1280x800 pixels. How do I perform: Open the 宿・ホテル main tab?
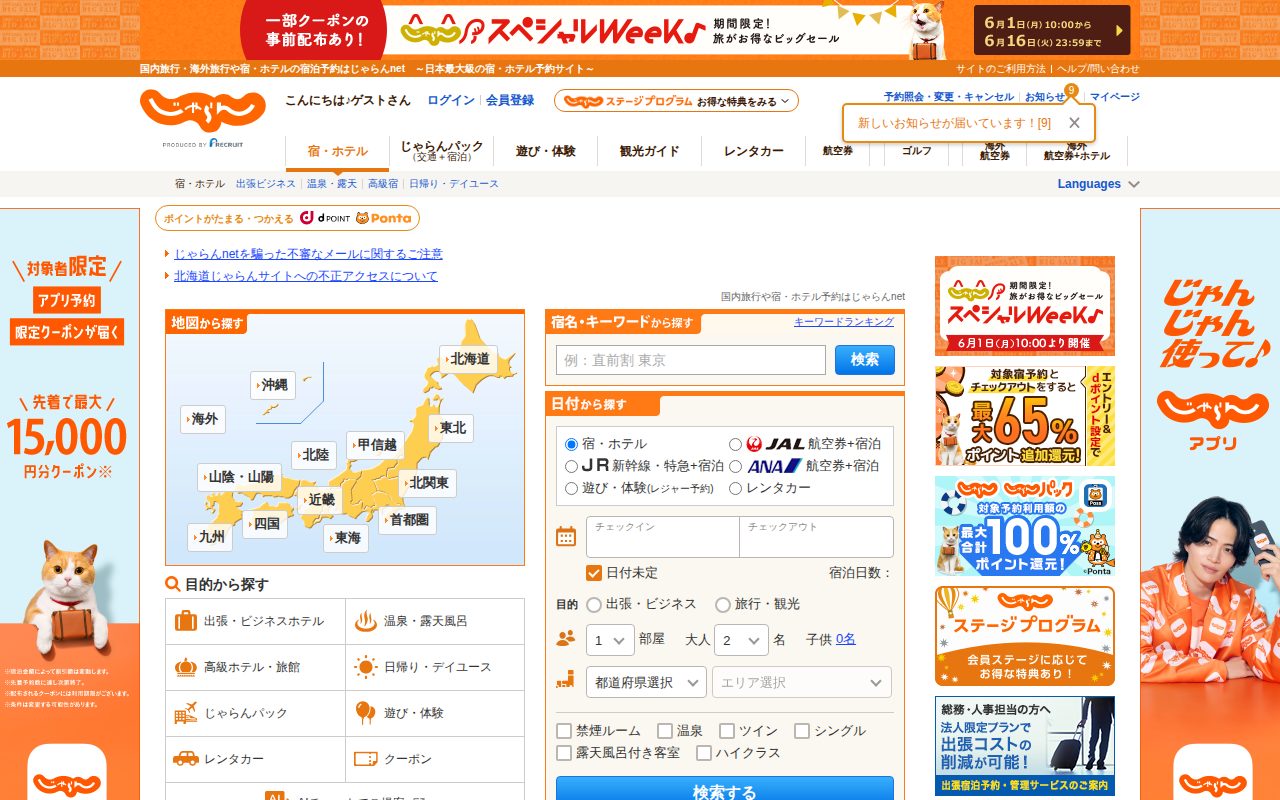point(337,152)
